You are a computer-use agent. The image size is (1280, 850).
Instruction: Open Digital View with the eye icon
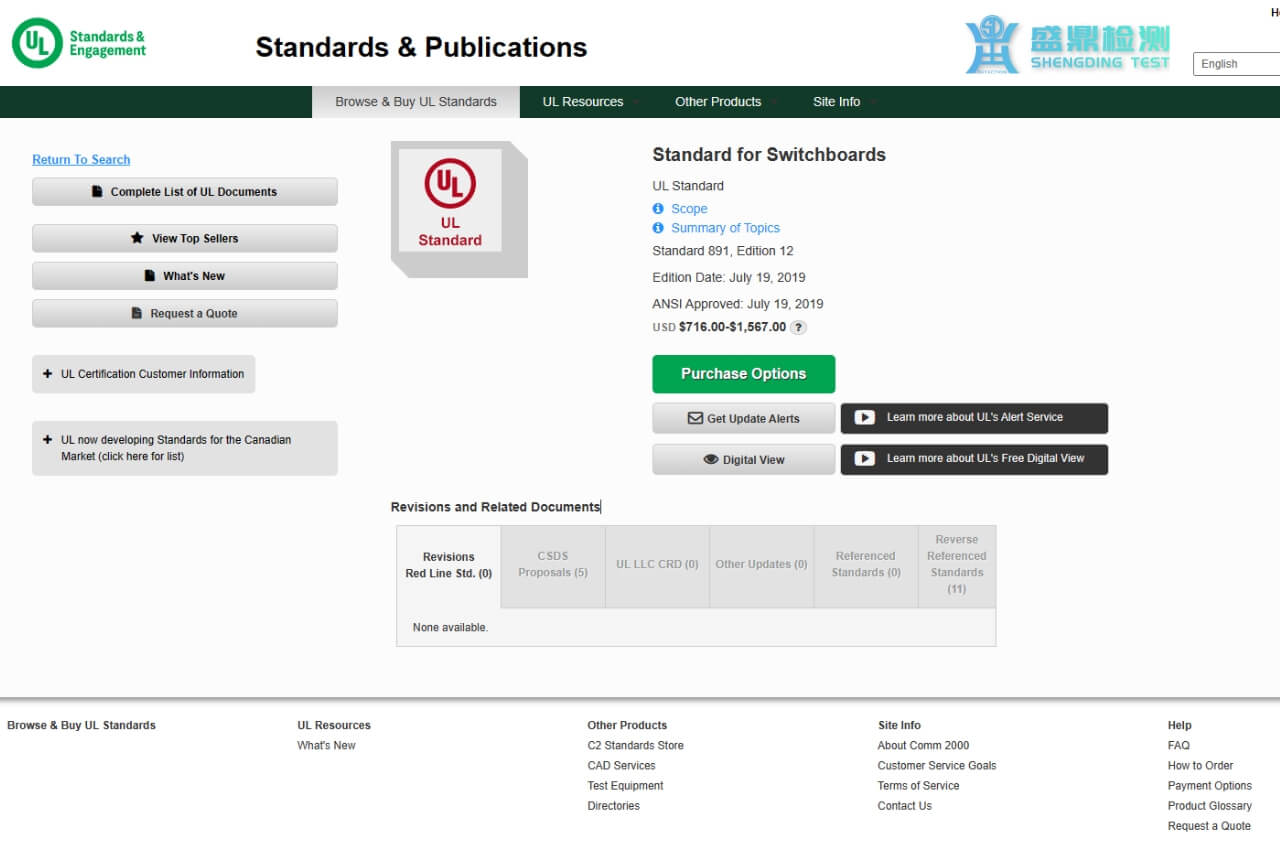tap(743, 460)
